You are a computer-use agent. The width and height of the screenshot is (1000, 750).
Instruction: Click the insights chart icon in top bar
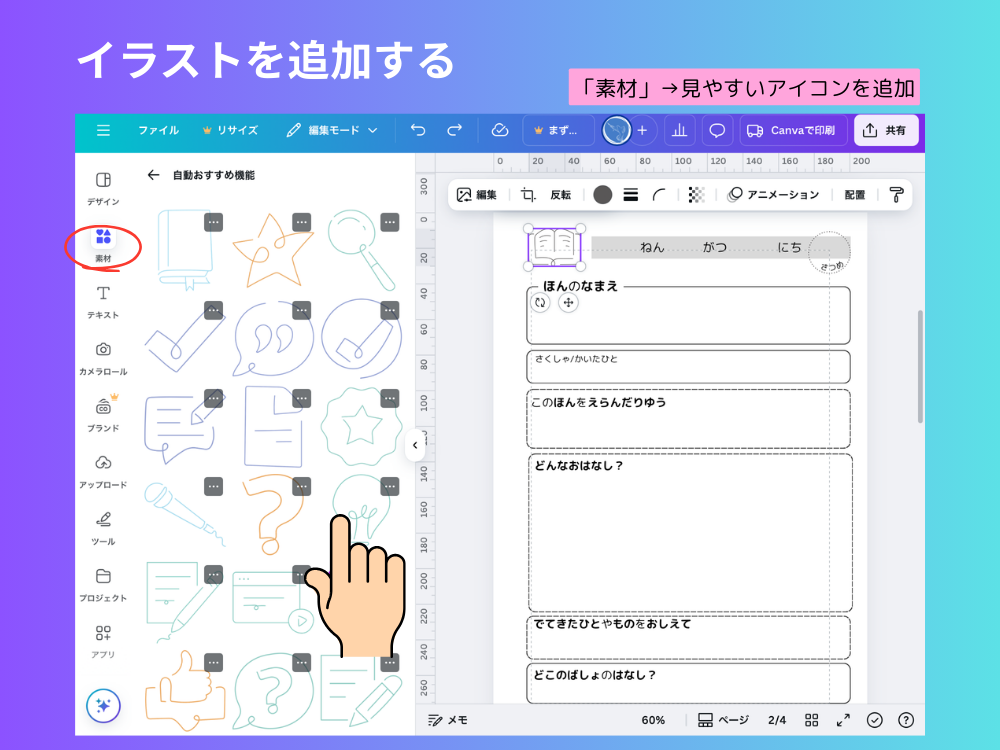pos(679,130)
